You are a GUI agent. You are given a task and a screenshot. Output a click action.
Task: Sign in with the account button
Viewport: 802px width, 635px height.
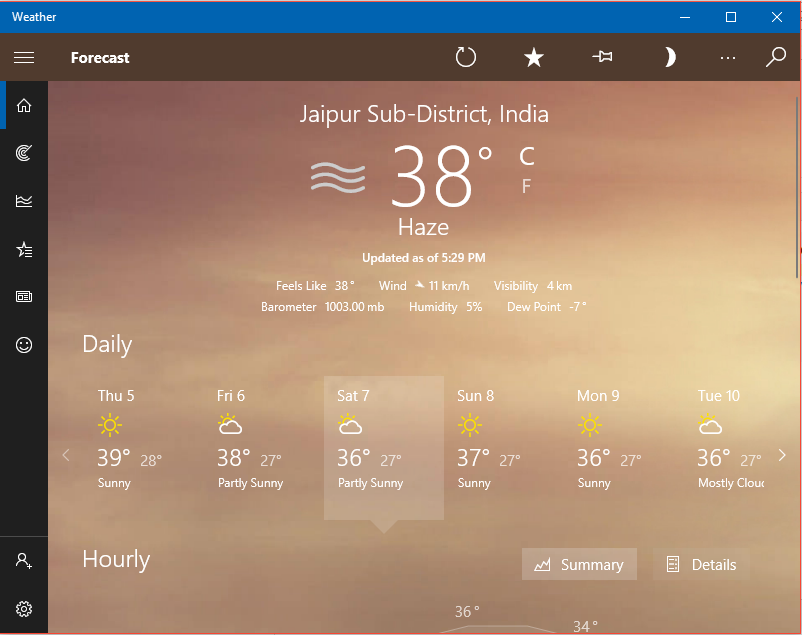coord(24,561)
